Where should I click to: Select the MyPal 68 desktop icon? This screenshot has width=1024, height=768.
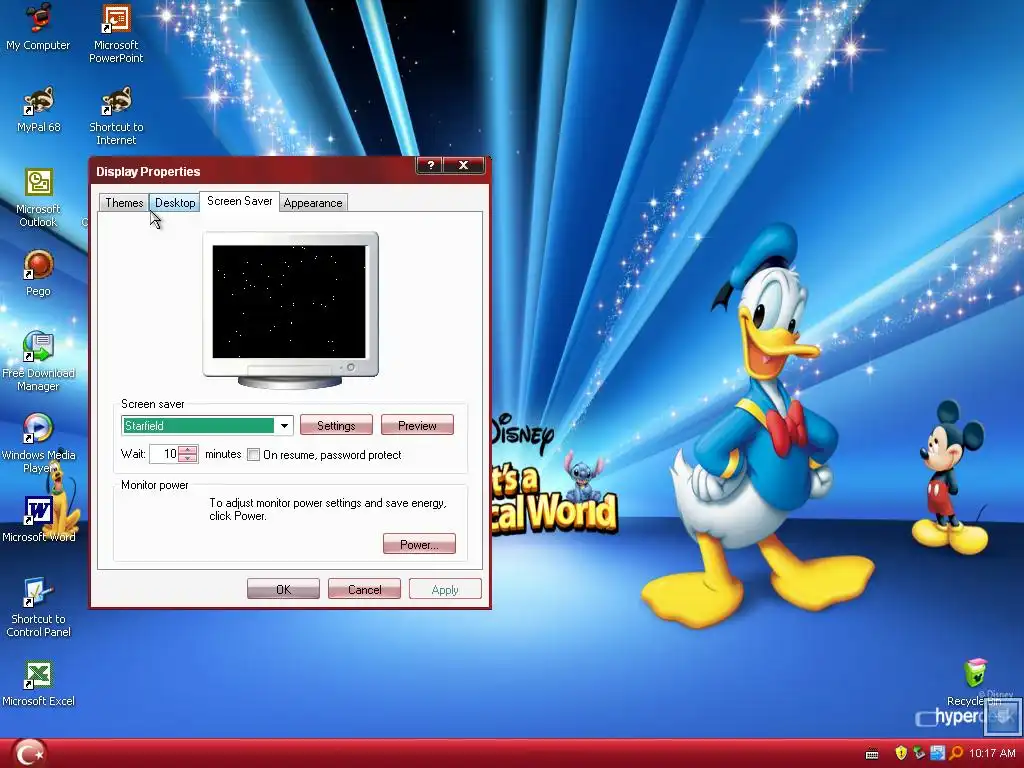[x=38, y=110]
